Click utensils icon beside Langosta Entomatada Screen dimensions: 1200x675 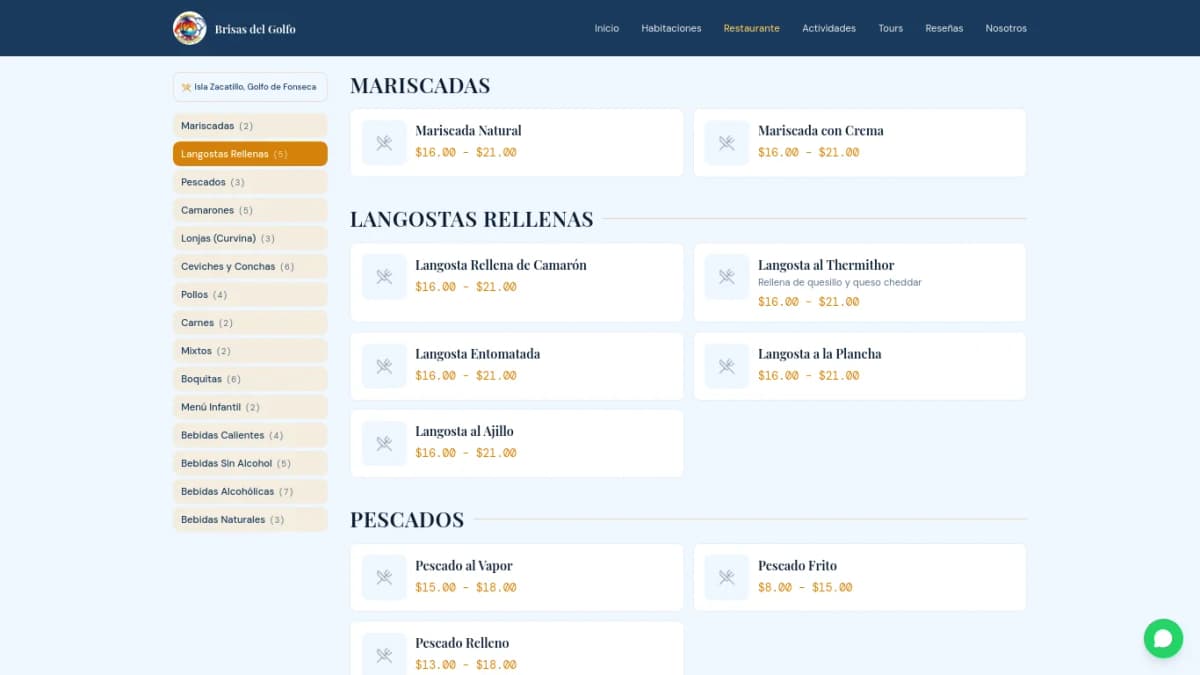click(x=384, y=366)
